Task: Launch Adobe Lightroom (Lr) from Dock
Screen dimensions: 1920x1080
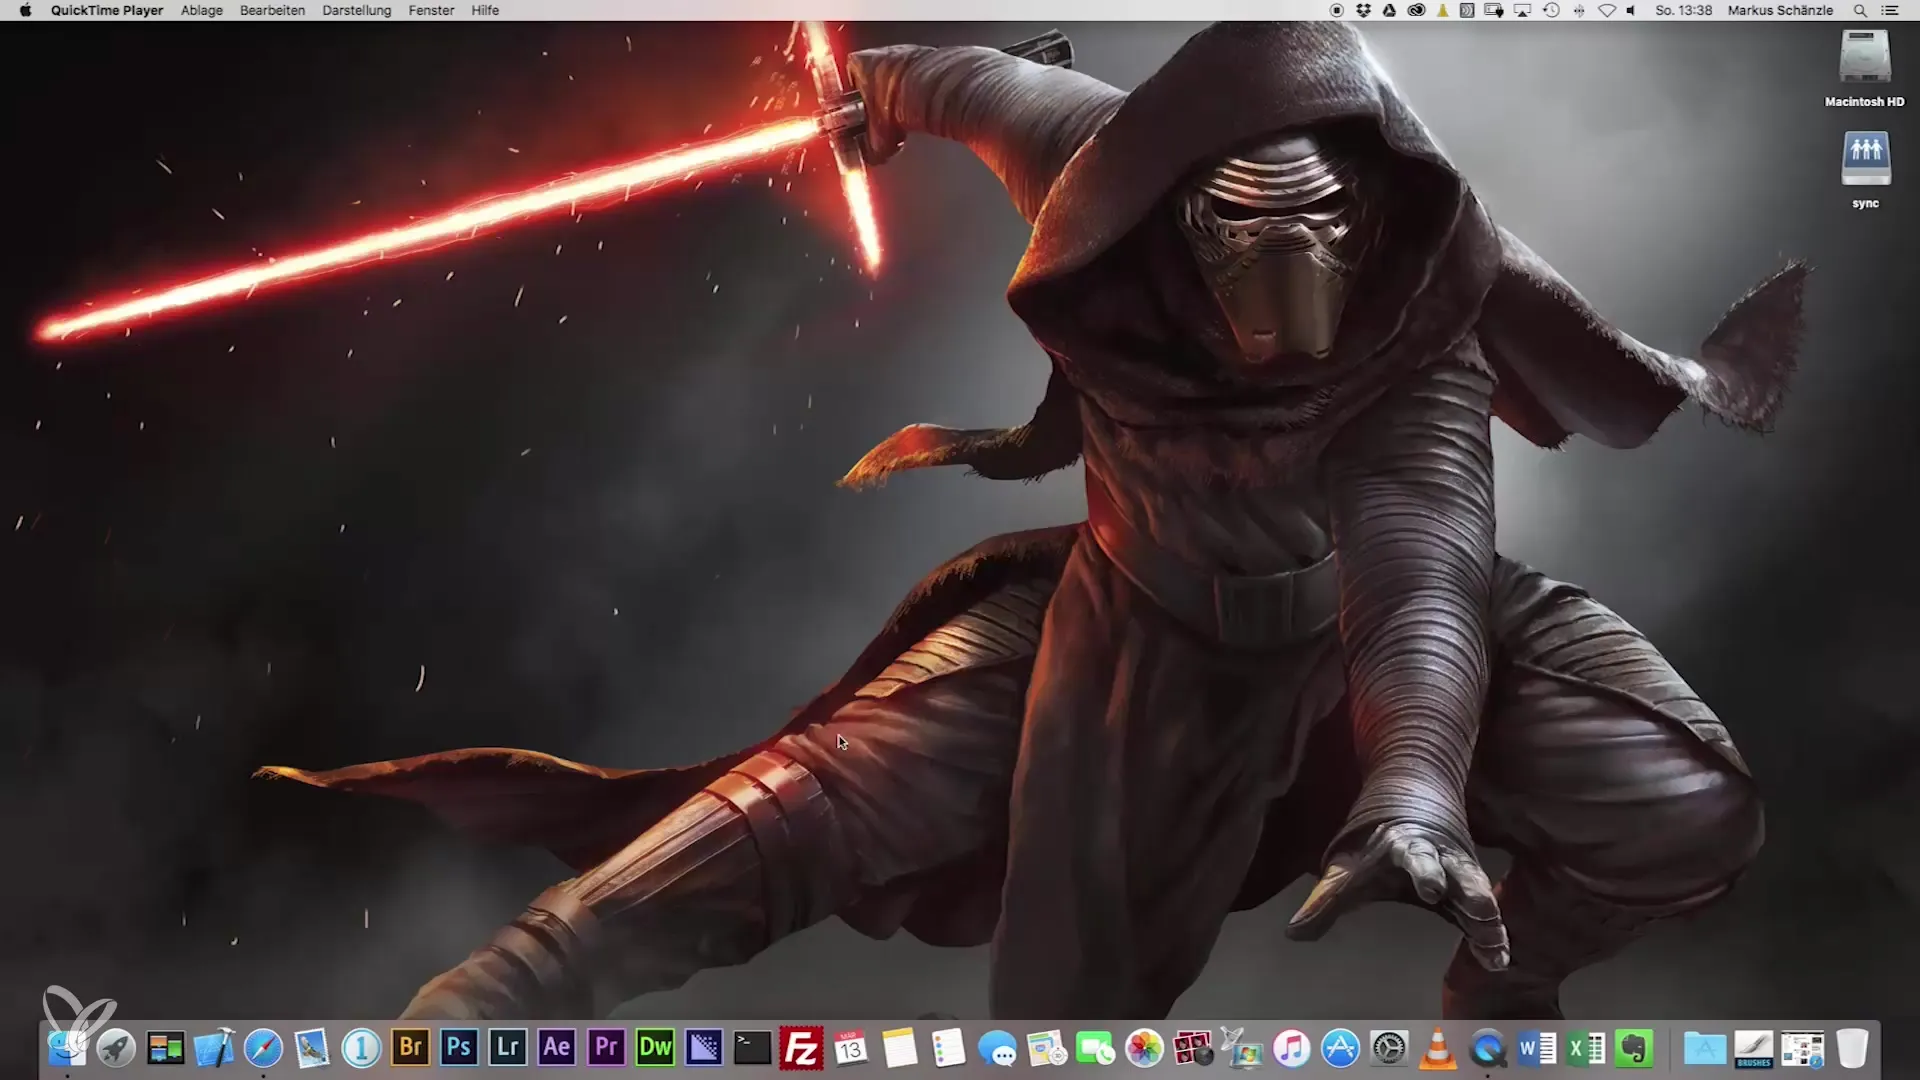Action: (508, 1047)
